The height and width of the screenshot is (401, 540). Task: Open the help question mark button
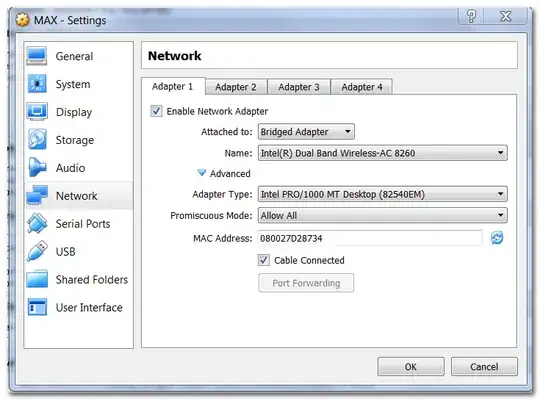point(471,16)
